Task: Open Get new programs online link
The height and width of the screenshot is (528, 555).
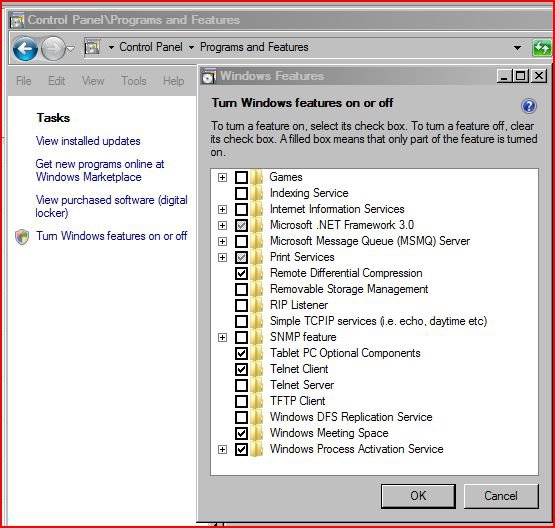Action: click(x=100, y=171)
